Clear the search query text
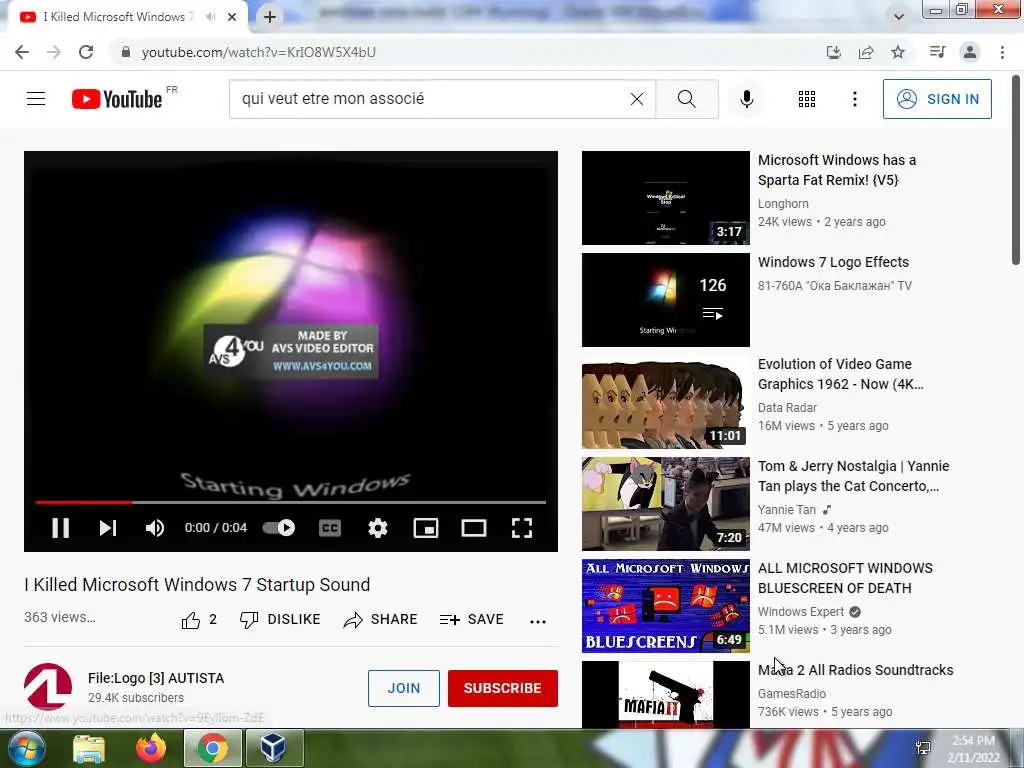Screen dimensions: 1024x768 click(x=637, y=99)
